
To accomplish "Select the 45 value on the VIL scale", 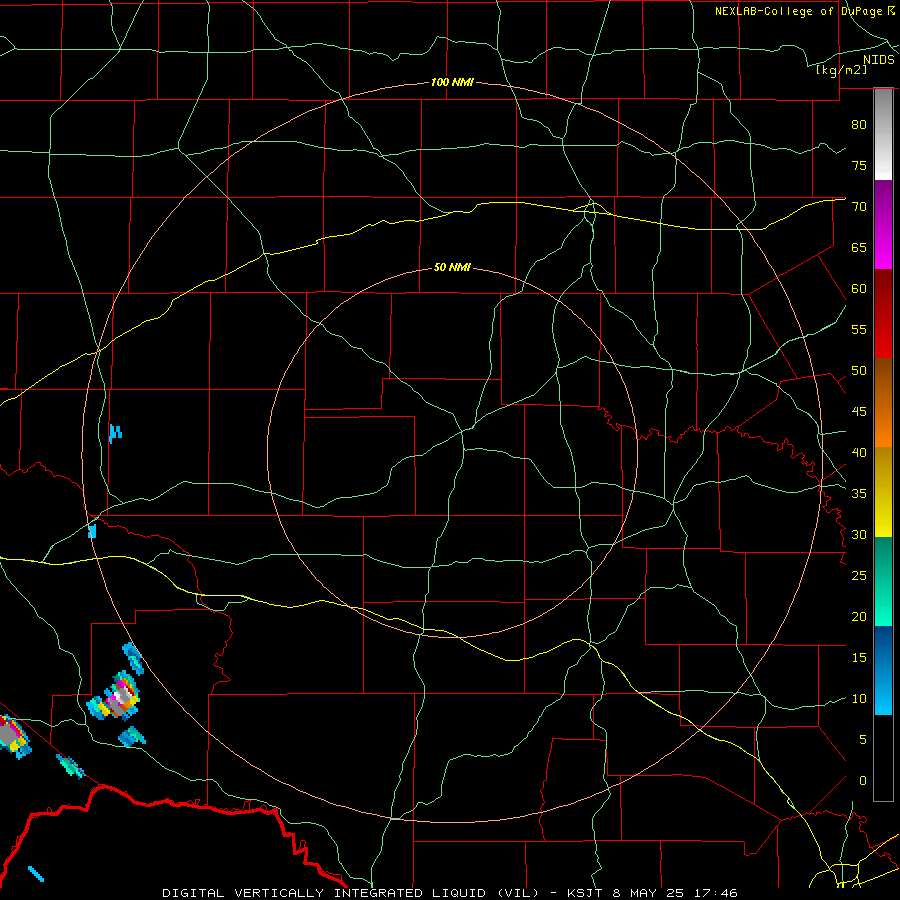I will 859,412.
